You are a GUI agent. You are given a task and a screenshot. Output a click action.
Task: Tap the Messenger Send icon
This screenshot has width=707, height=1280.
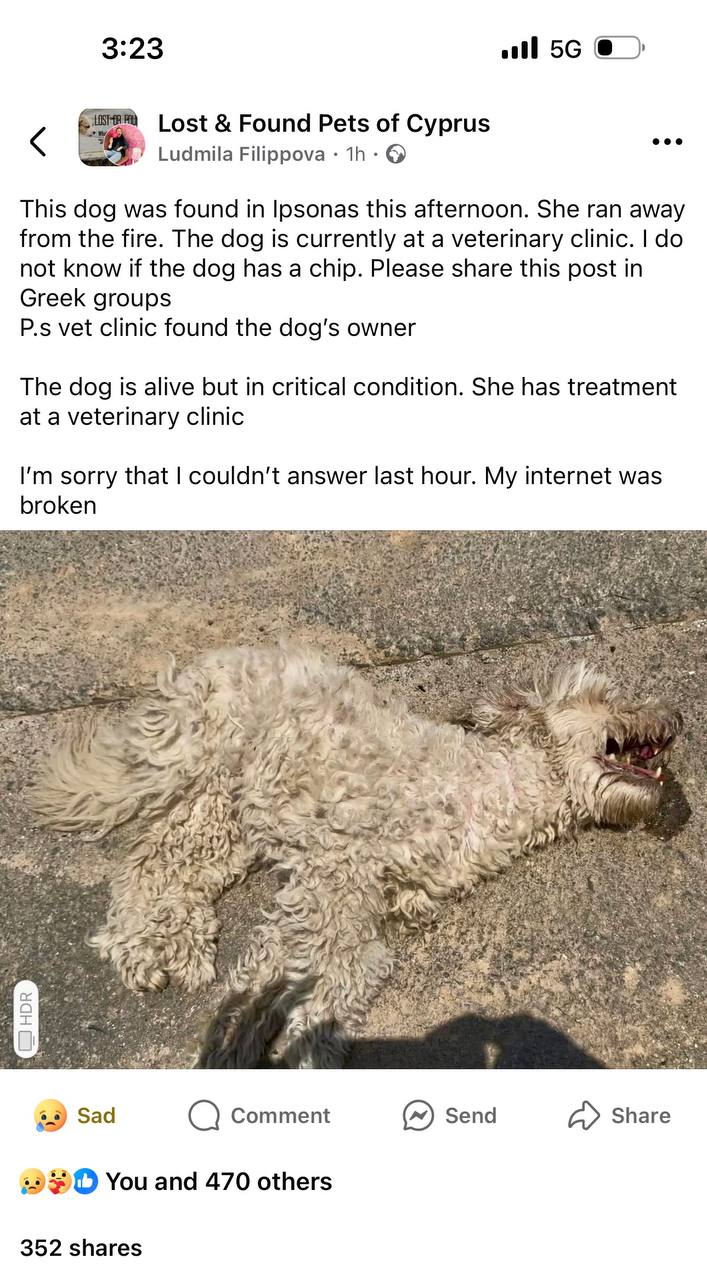click(x=418, y=1115)
